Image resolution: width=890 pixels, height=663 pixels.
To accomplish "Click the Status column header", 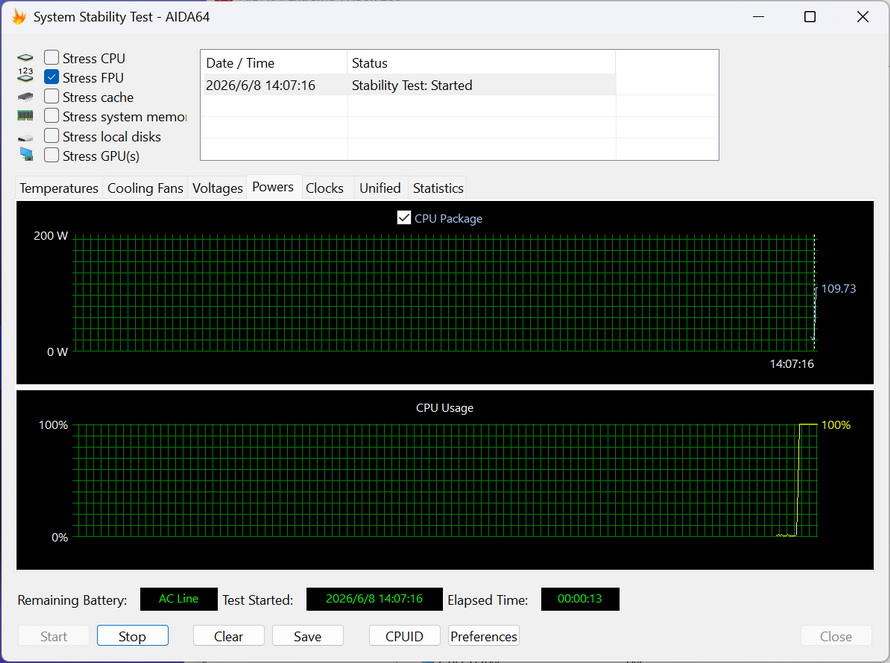I will point(481,63).
